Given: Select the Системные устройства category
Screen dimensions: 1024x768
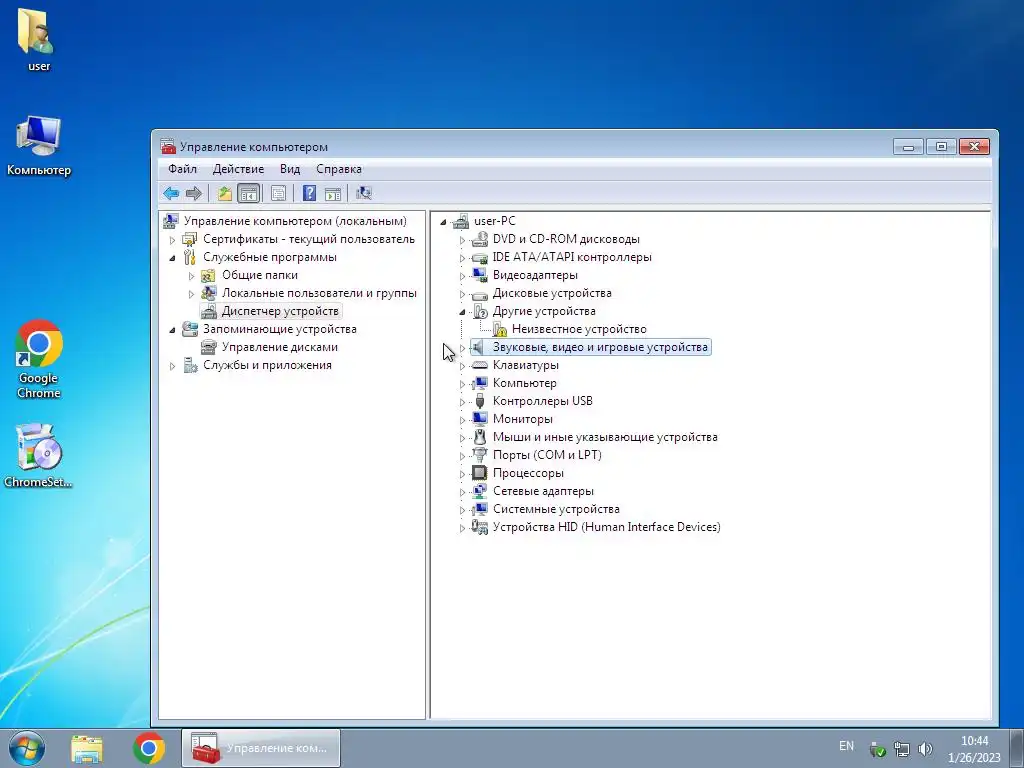Looking at the screenshot, I should point(556,509).
